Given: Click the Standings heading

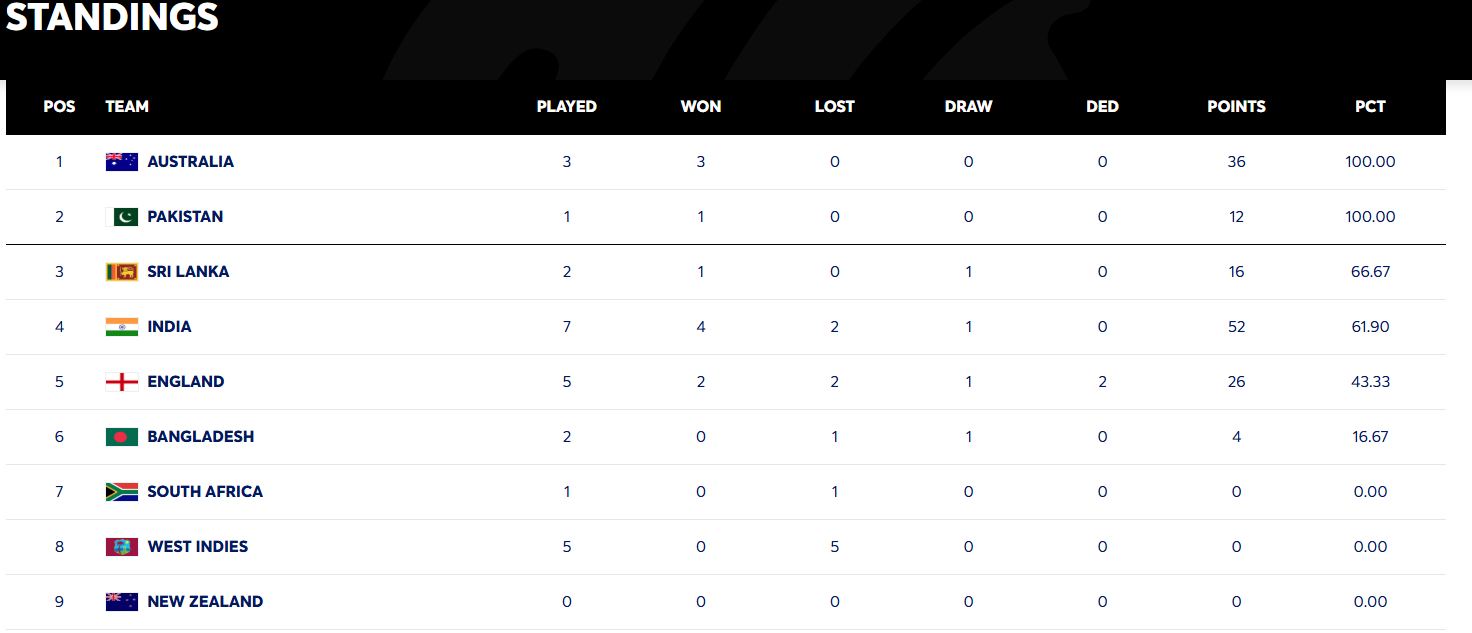Looking at the screenshot, I should [112, 18].
